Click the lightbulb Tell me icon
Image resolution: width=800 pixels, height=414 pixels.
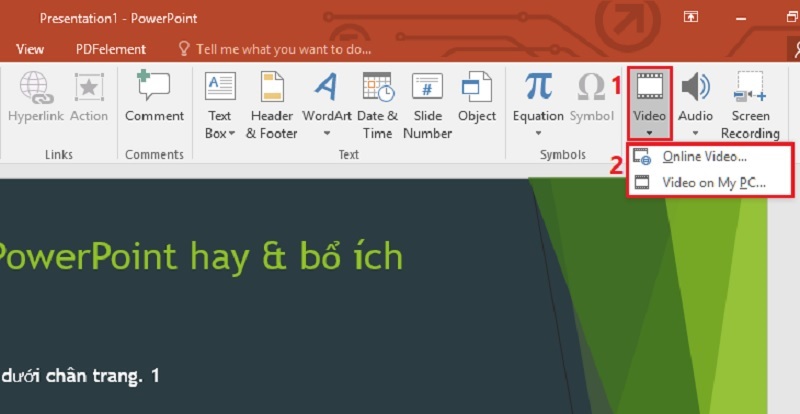[x=184, y=48]
